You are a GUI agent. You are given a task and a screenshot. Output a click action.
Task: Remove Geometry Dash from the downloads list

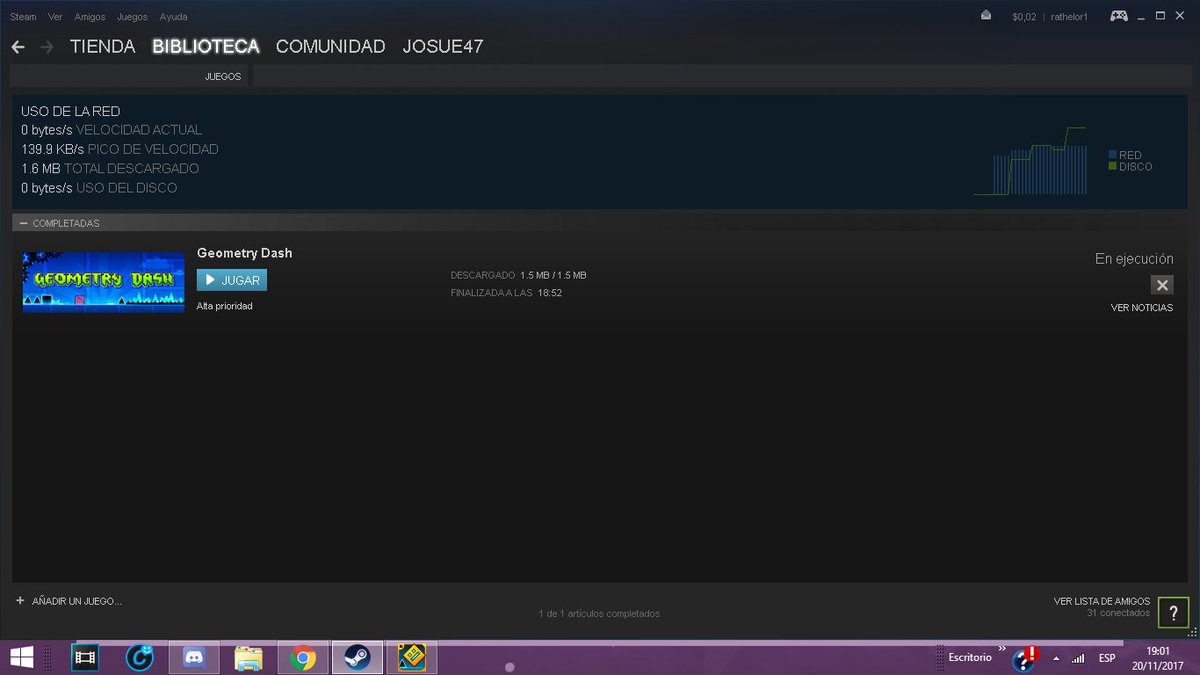(1162, 285)
